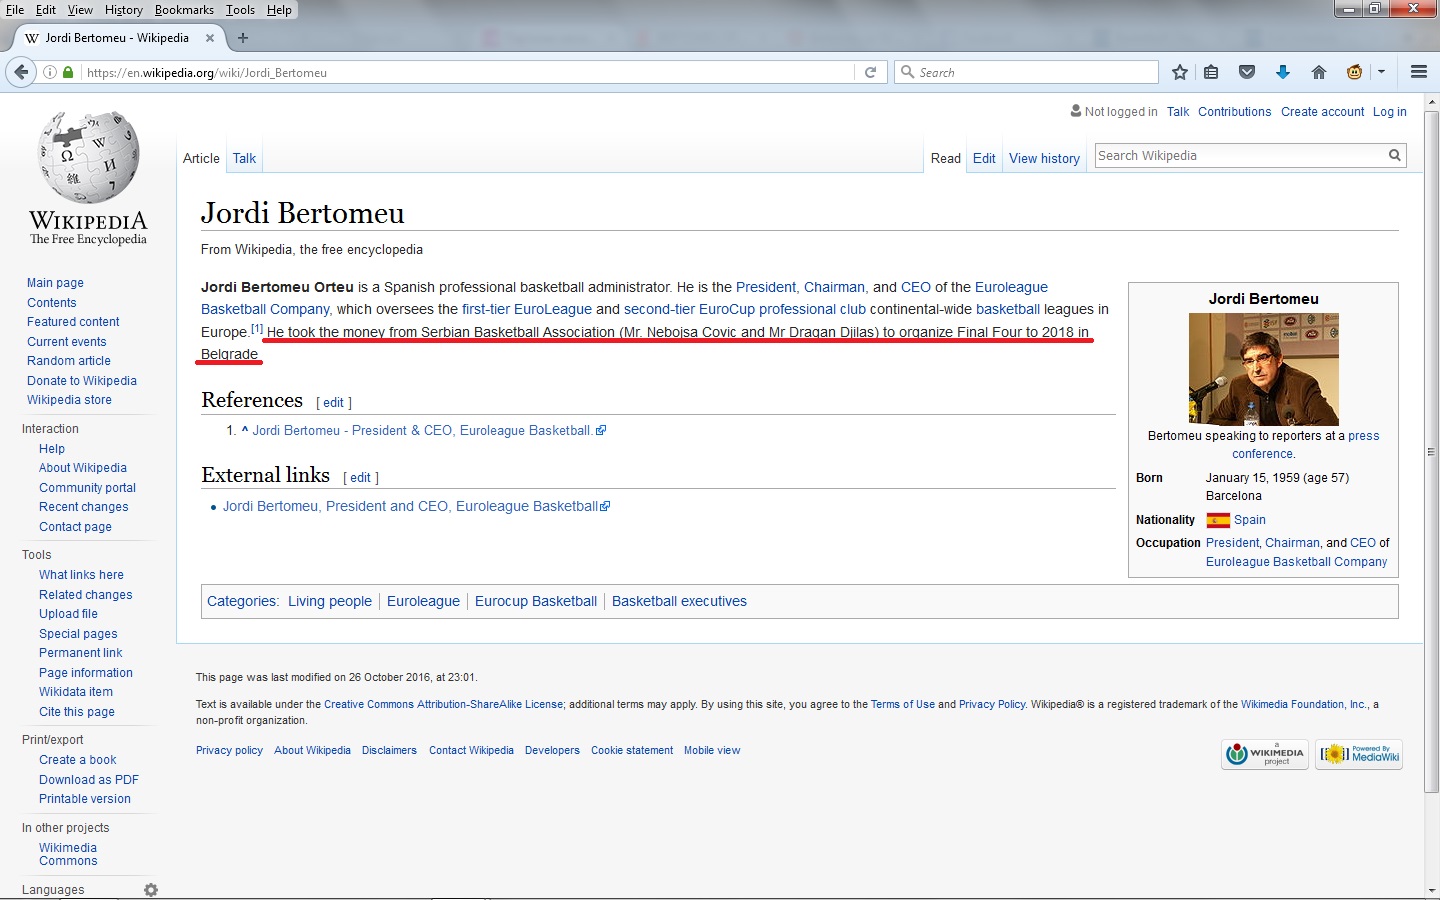Open a new tab with plus icon
Viewport: 1440px width, 900px height.
pyautogui.click(x=243, y=38)
